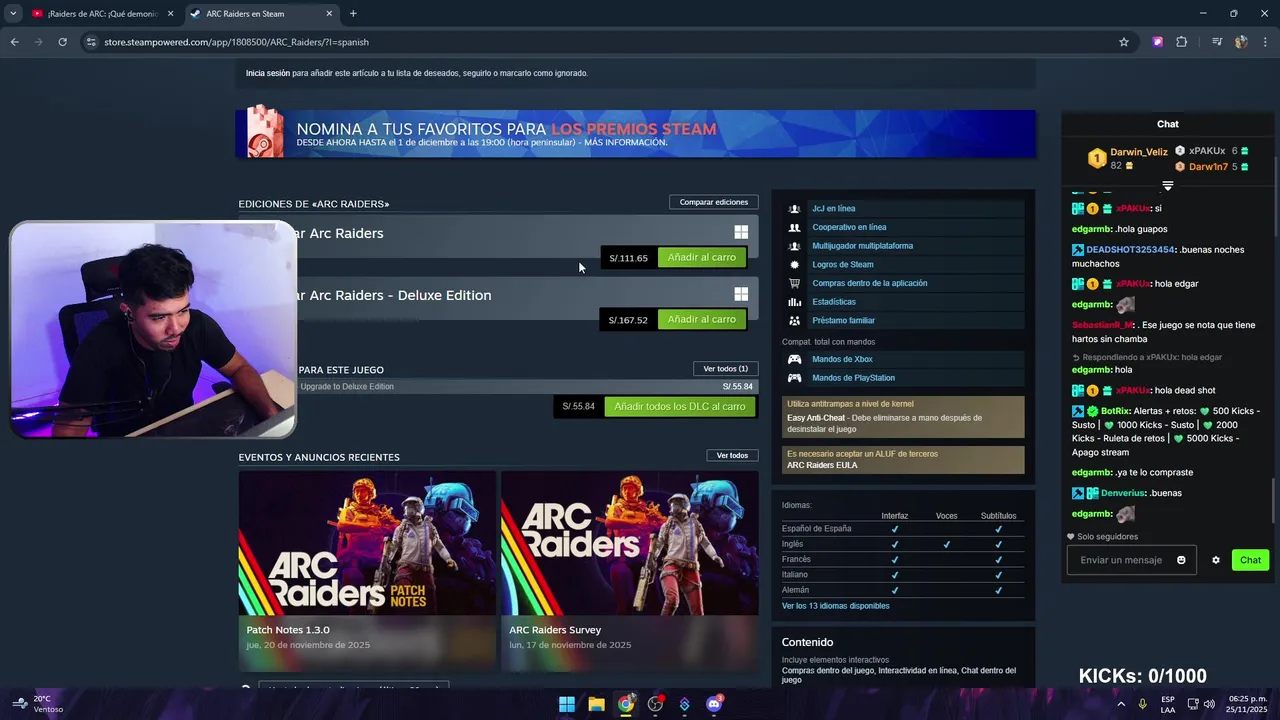Click Mandos de PlayStation link
Image resolution: width=1280 pixels, height=720 pixels.
(x=853, y=378)
